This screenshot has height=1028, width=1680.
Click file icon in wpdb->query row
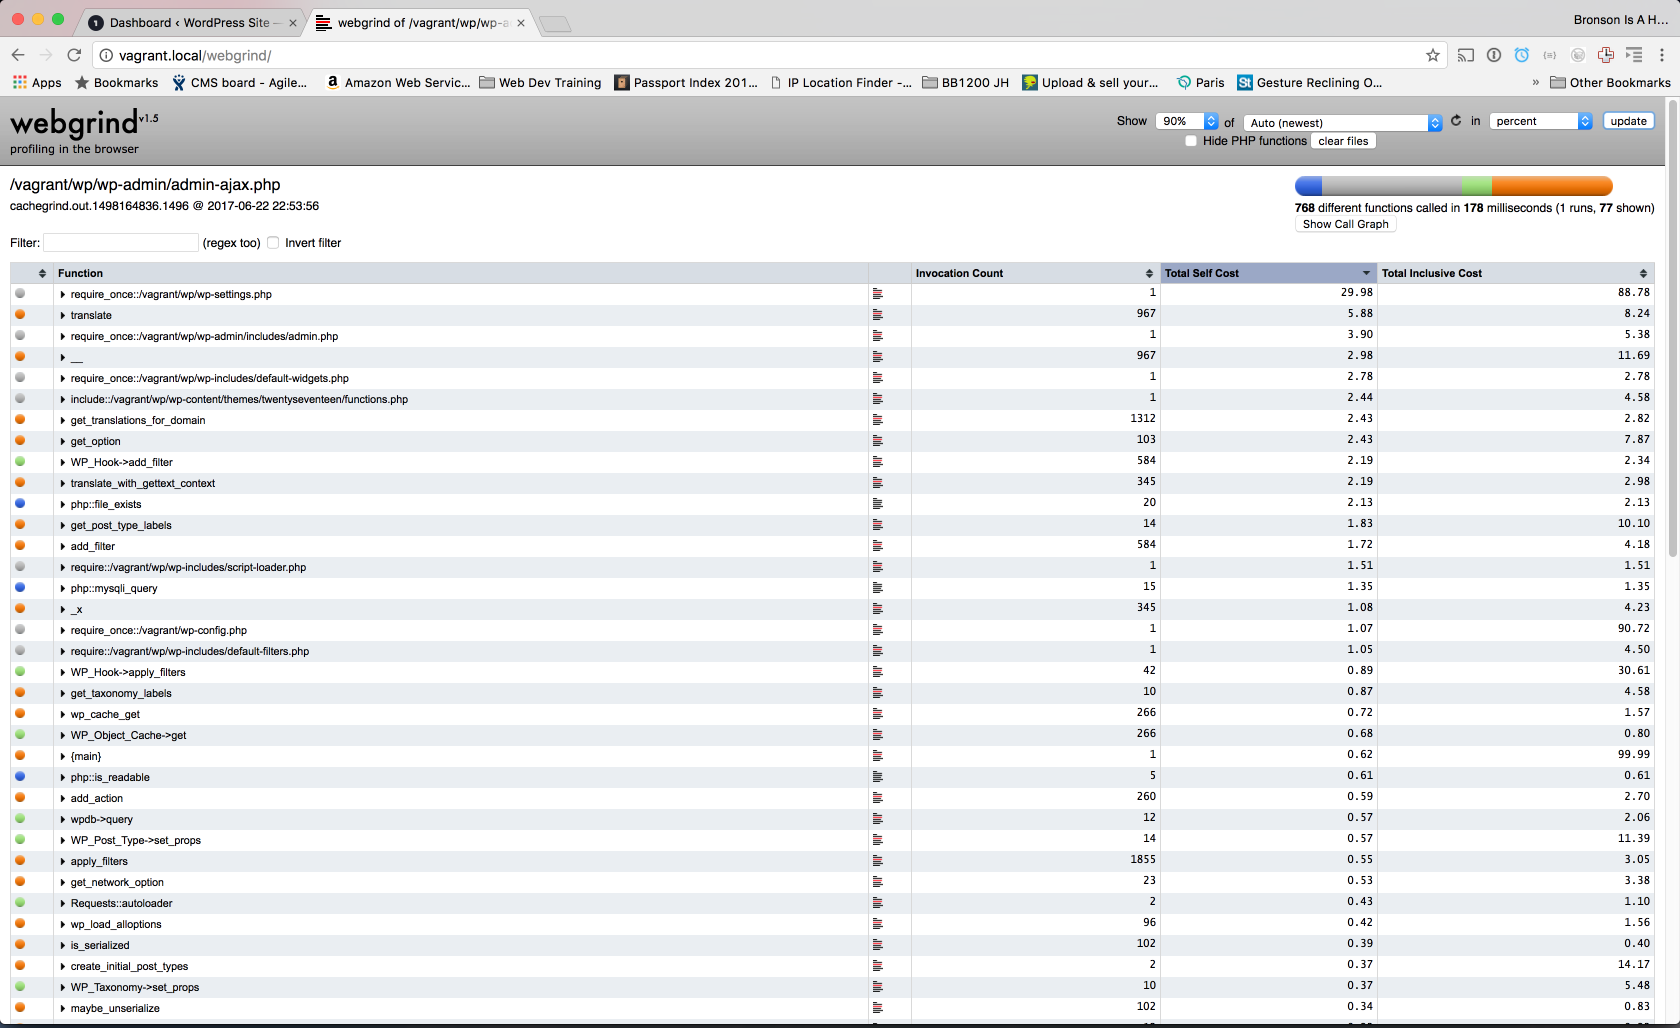[878, 819]
